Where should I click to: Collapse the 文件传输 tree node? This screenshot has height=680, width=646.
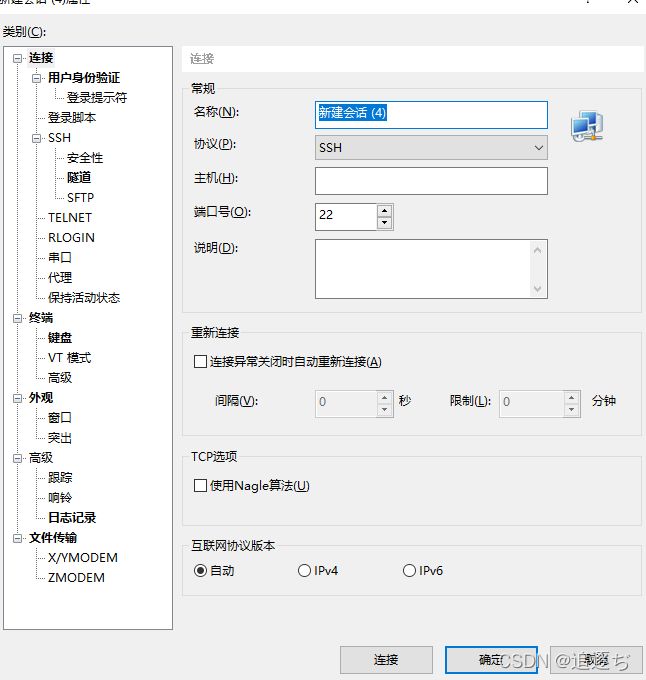(x=17, y=538)
